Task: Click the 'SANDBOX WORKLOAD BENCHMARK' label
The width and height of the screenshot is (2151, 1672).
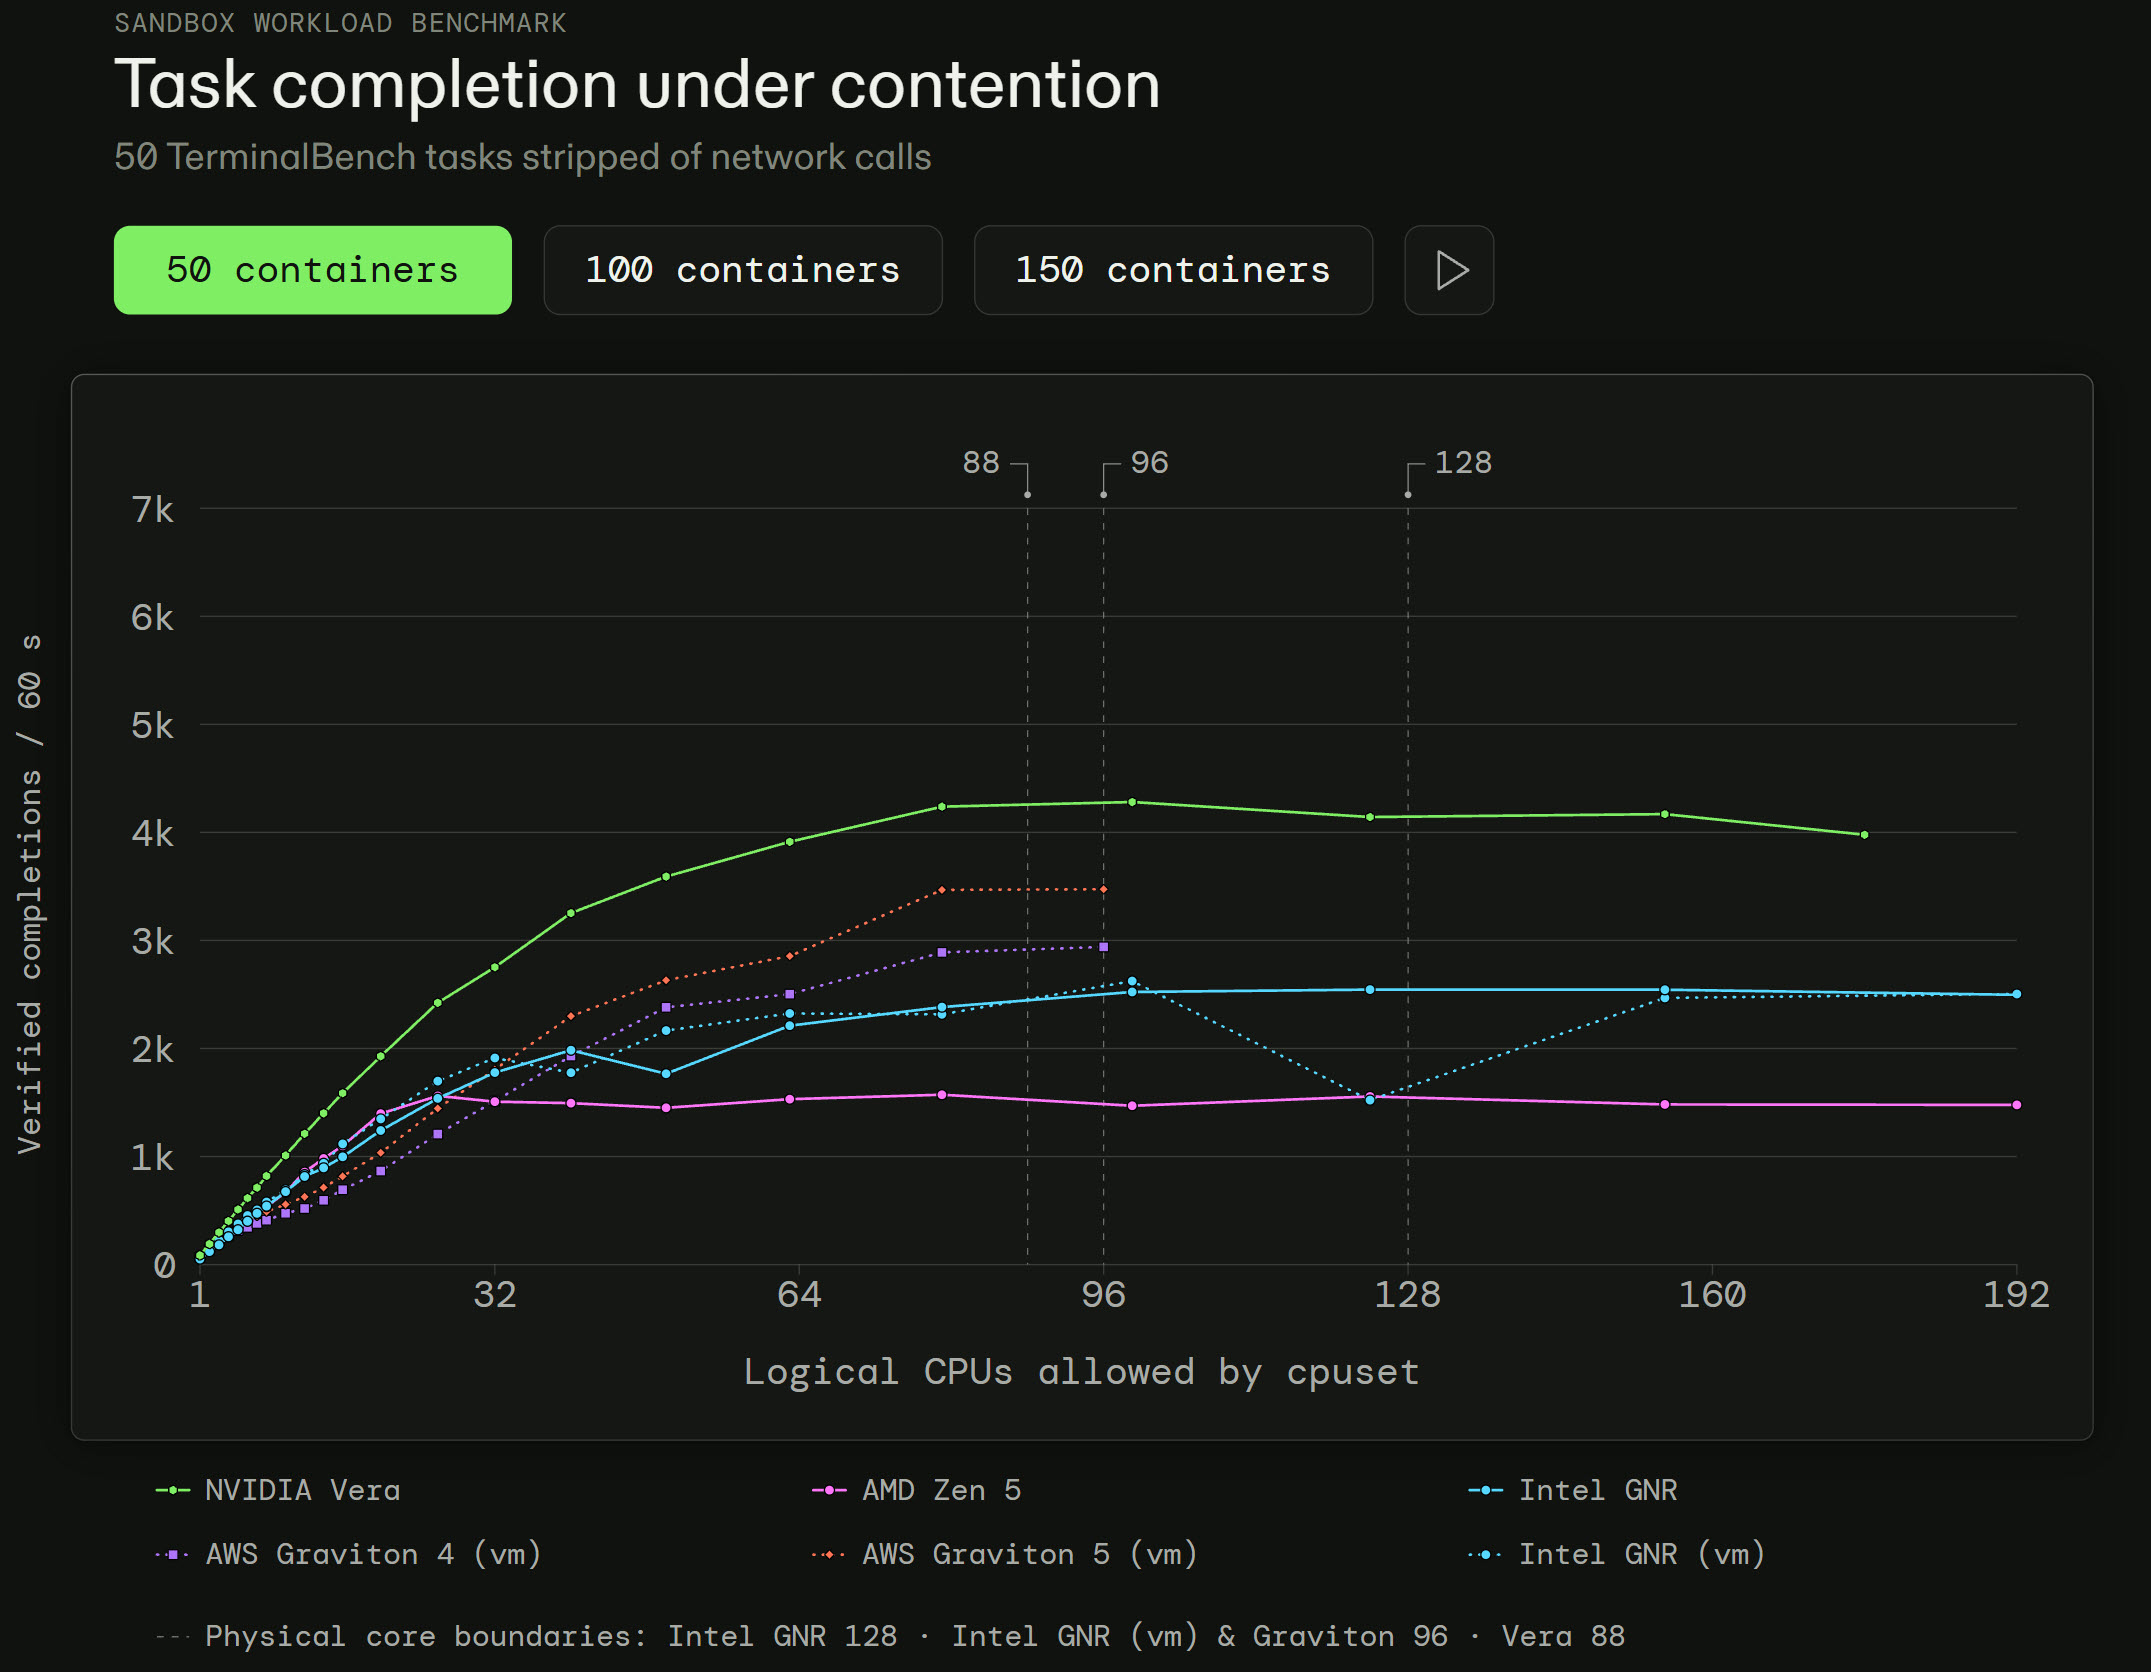Action: [340, 22]
